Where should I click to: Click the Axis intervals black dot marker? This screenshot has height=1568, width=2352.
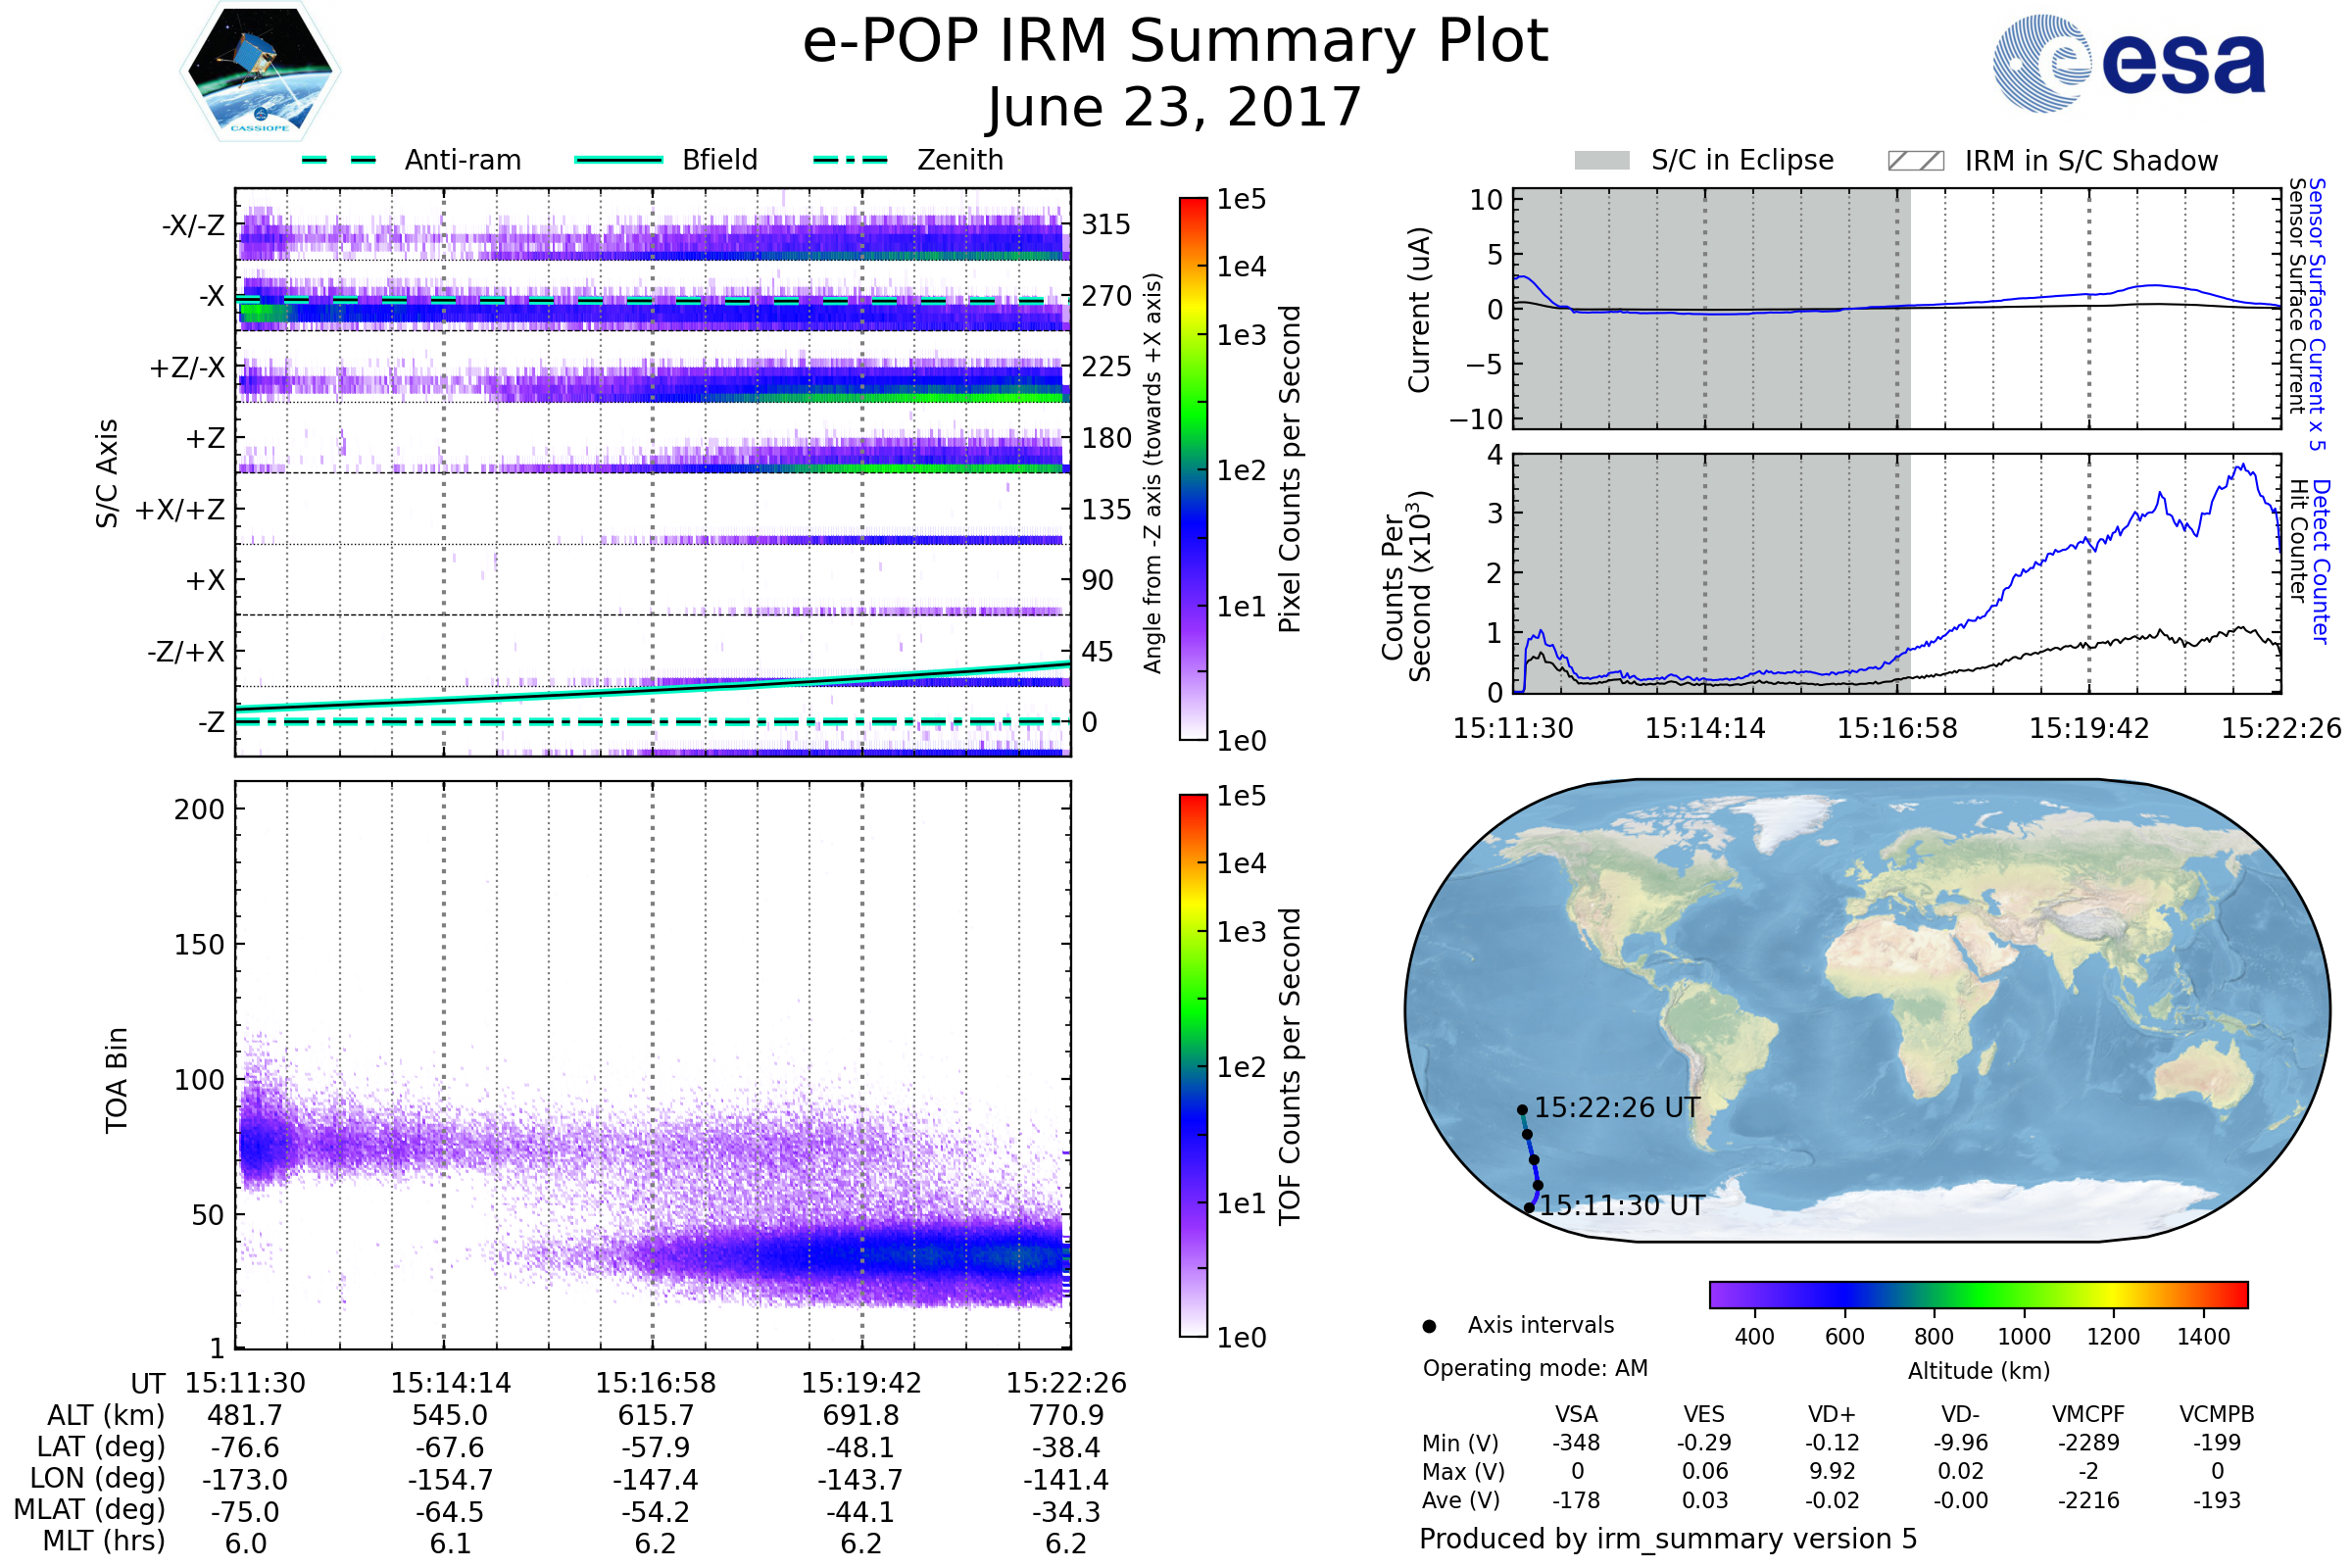point(1429,1326)
